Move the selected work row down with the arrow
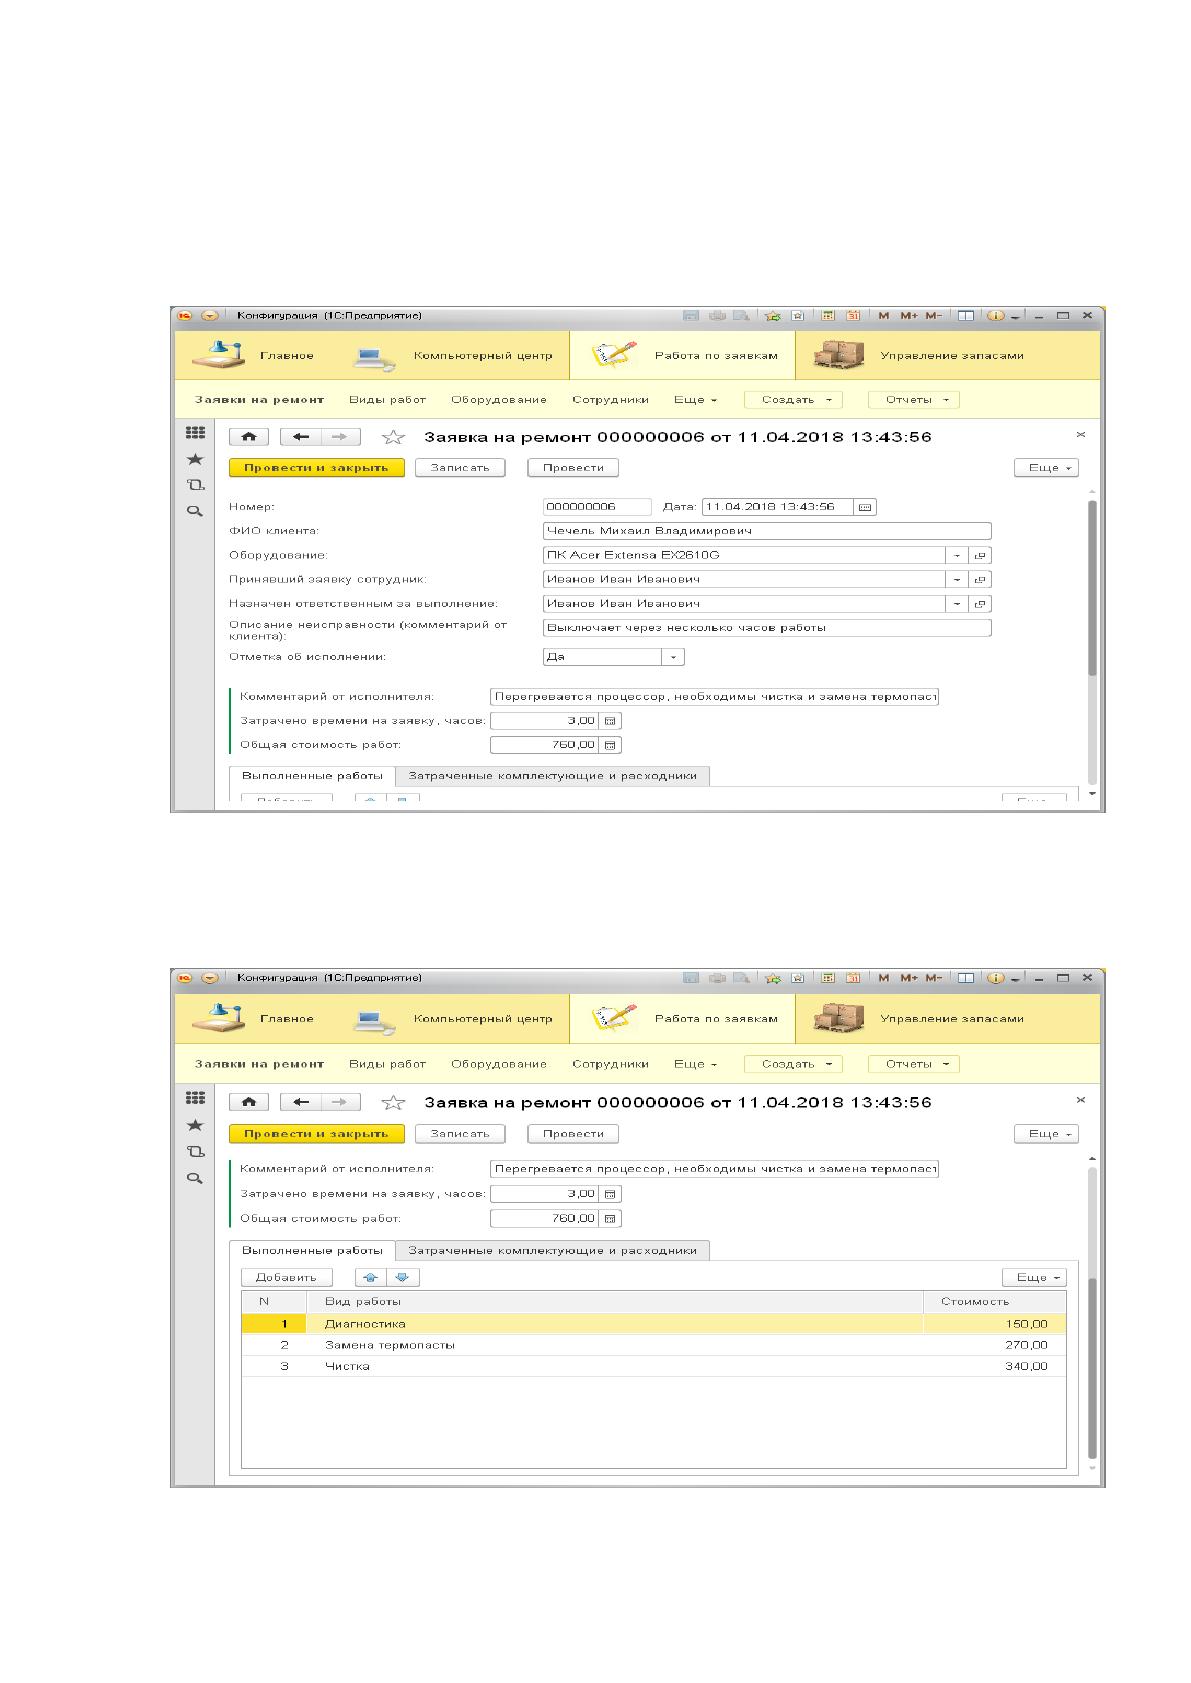Image resolution: width=1191 pixels, height=1683 pixels. [x=403, y=1277]
